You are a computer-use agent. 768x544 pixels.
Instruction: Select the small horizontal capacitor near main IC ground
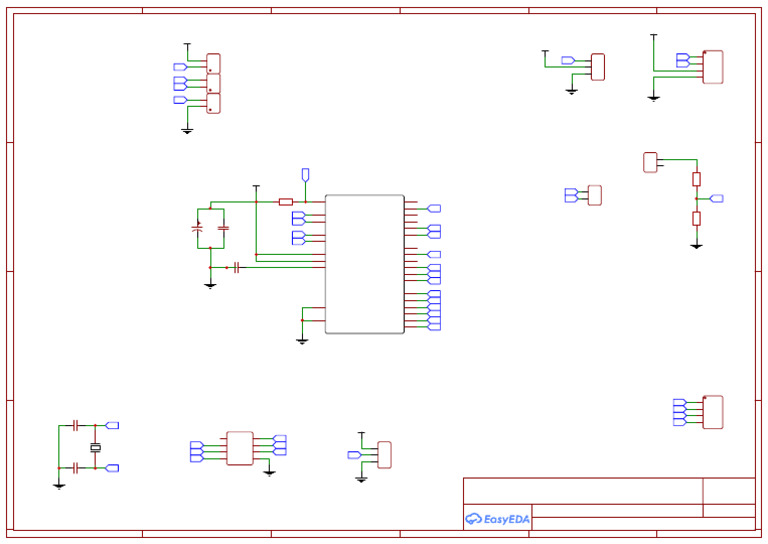237,267
